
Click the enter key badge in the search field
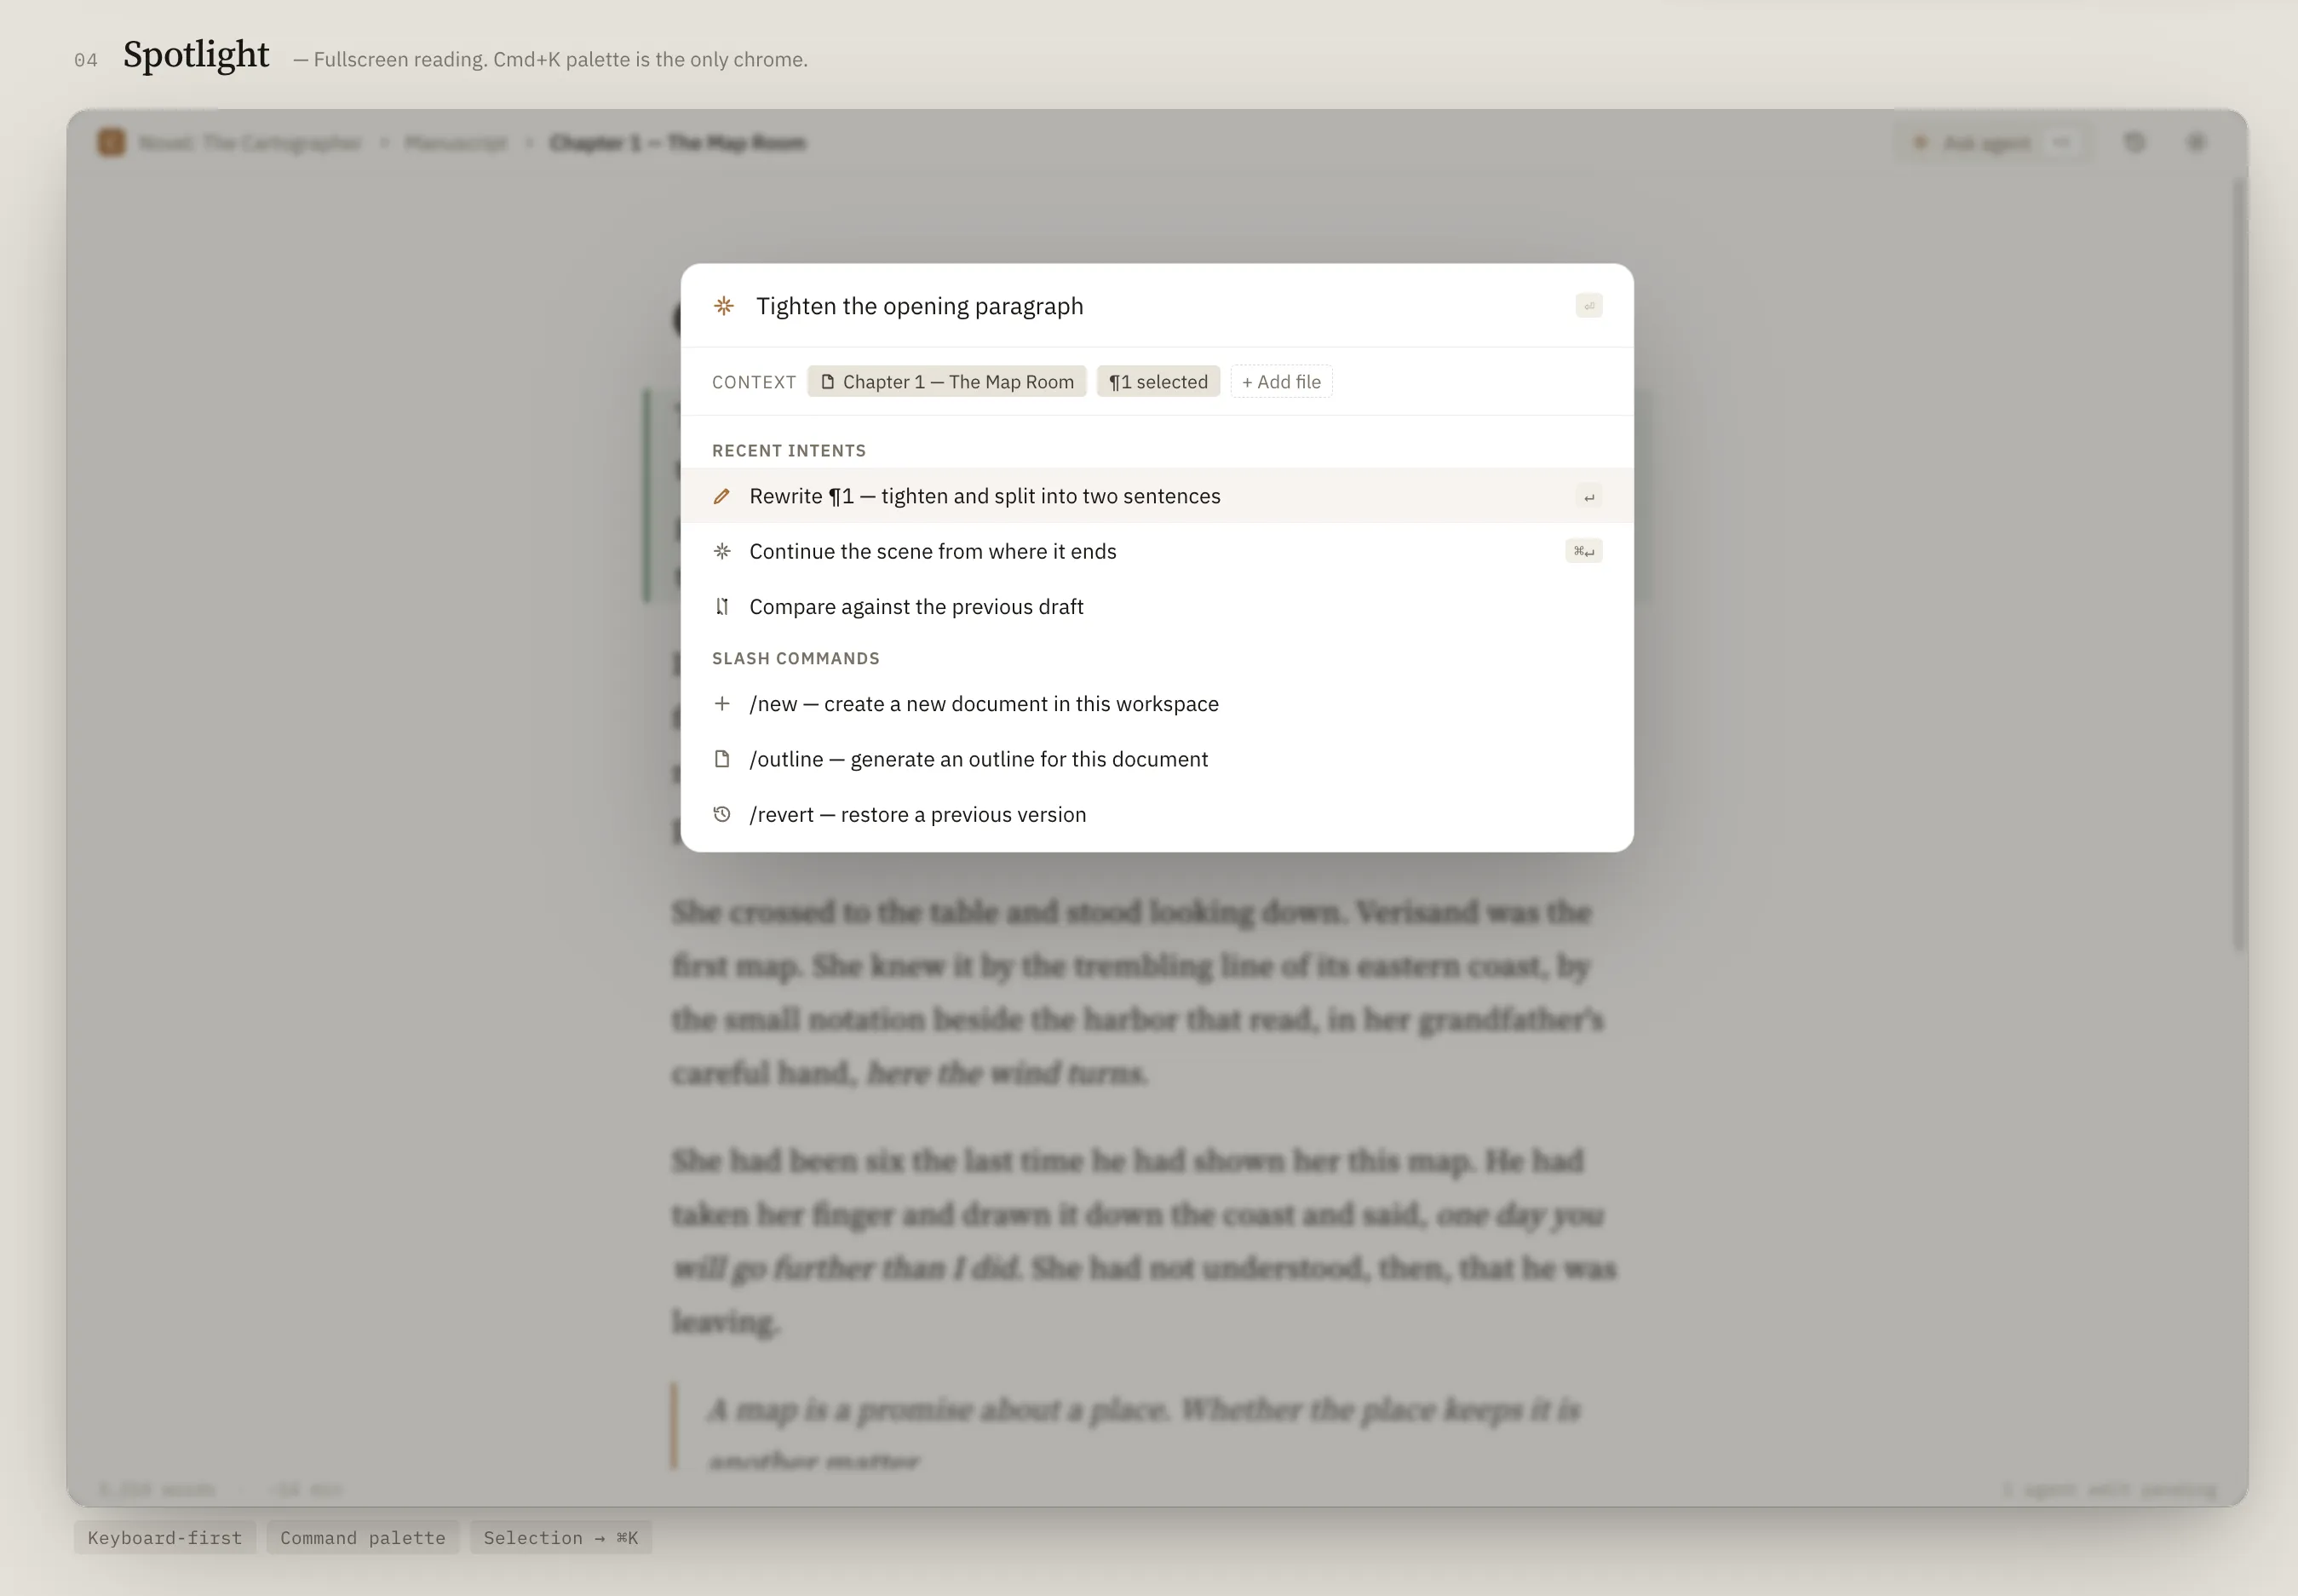(1588, 306)
